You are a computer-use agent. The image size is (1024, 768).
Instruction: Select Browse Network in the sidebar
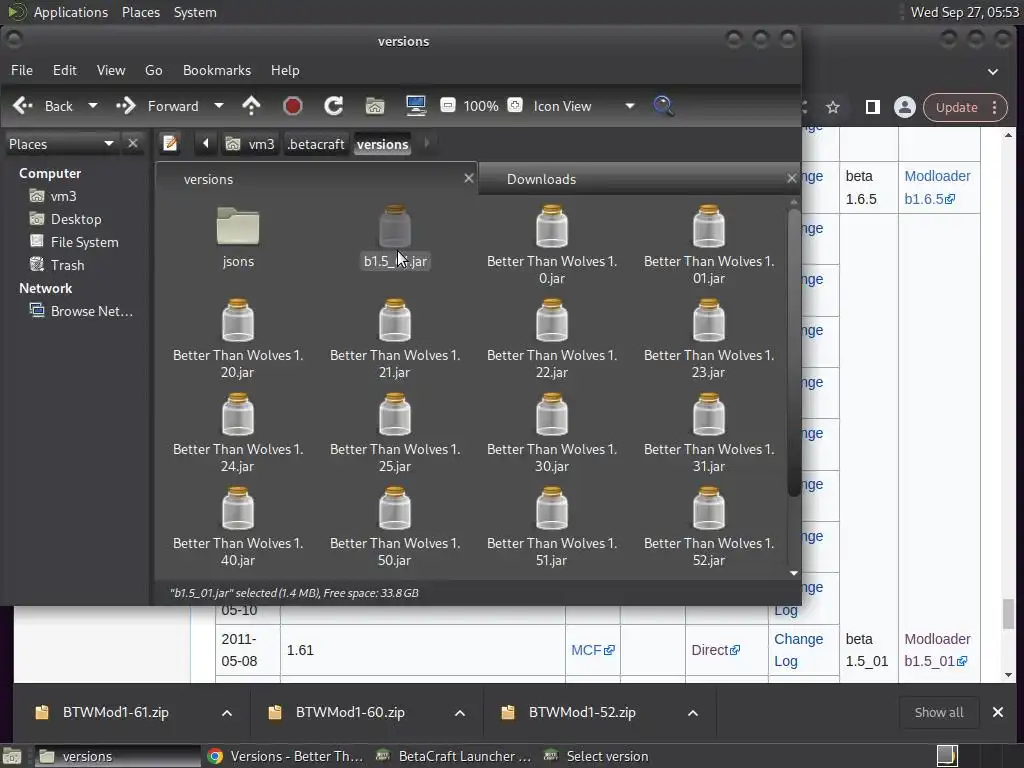(x=81, y=311)
